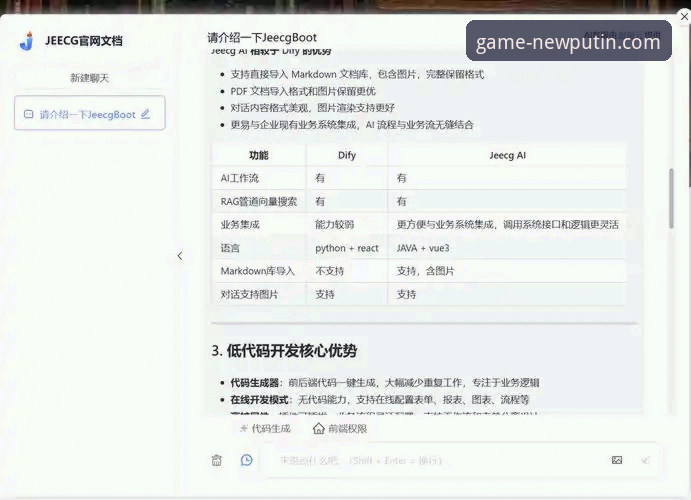Select the 不支持 table cell
Viewport: 691px width, 500px height.
point(347,271)
